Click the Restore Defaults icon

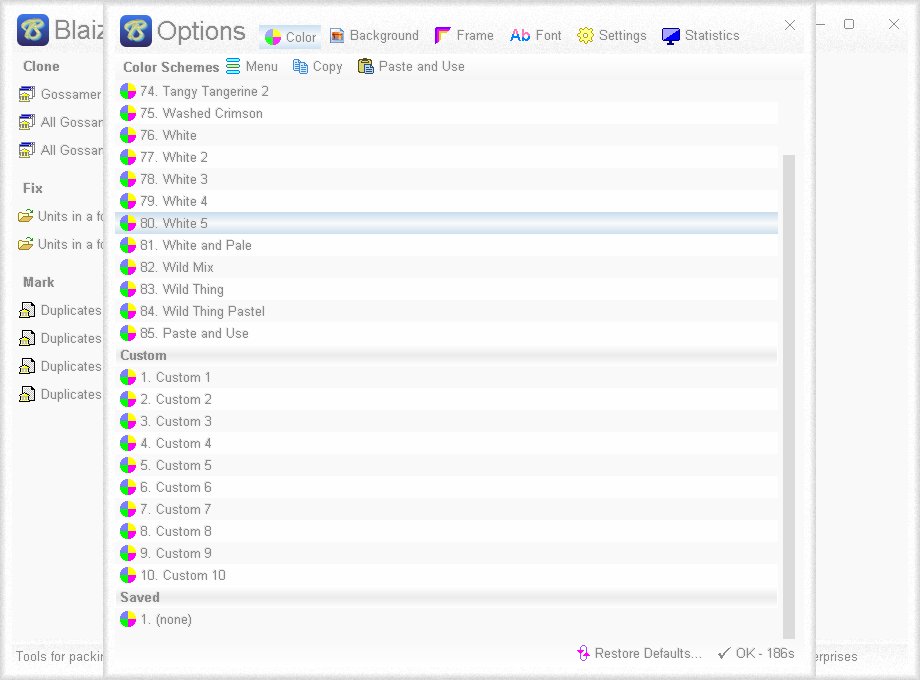583,653
